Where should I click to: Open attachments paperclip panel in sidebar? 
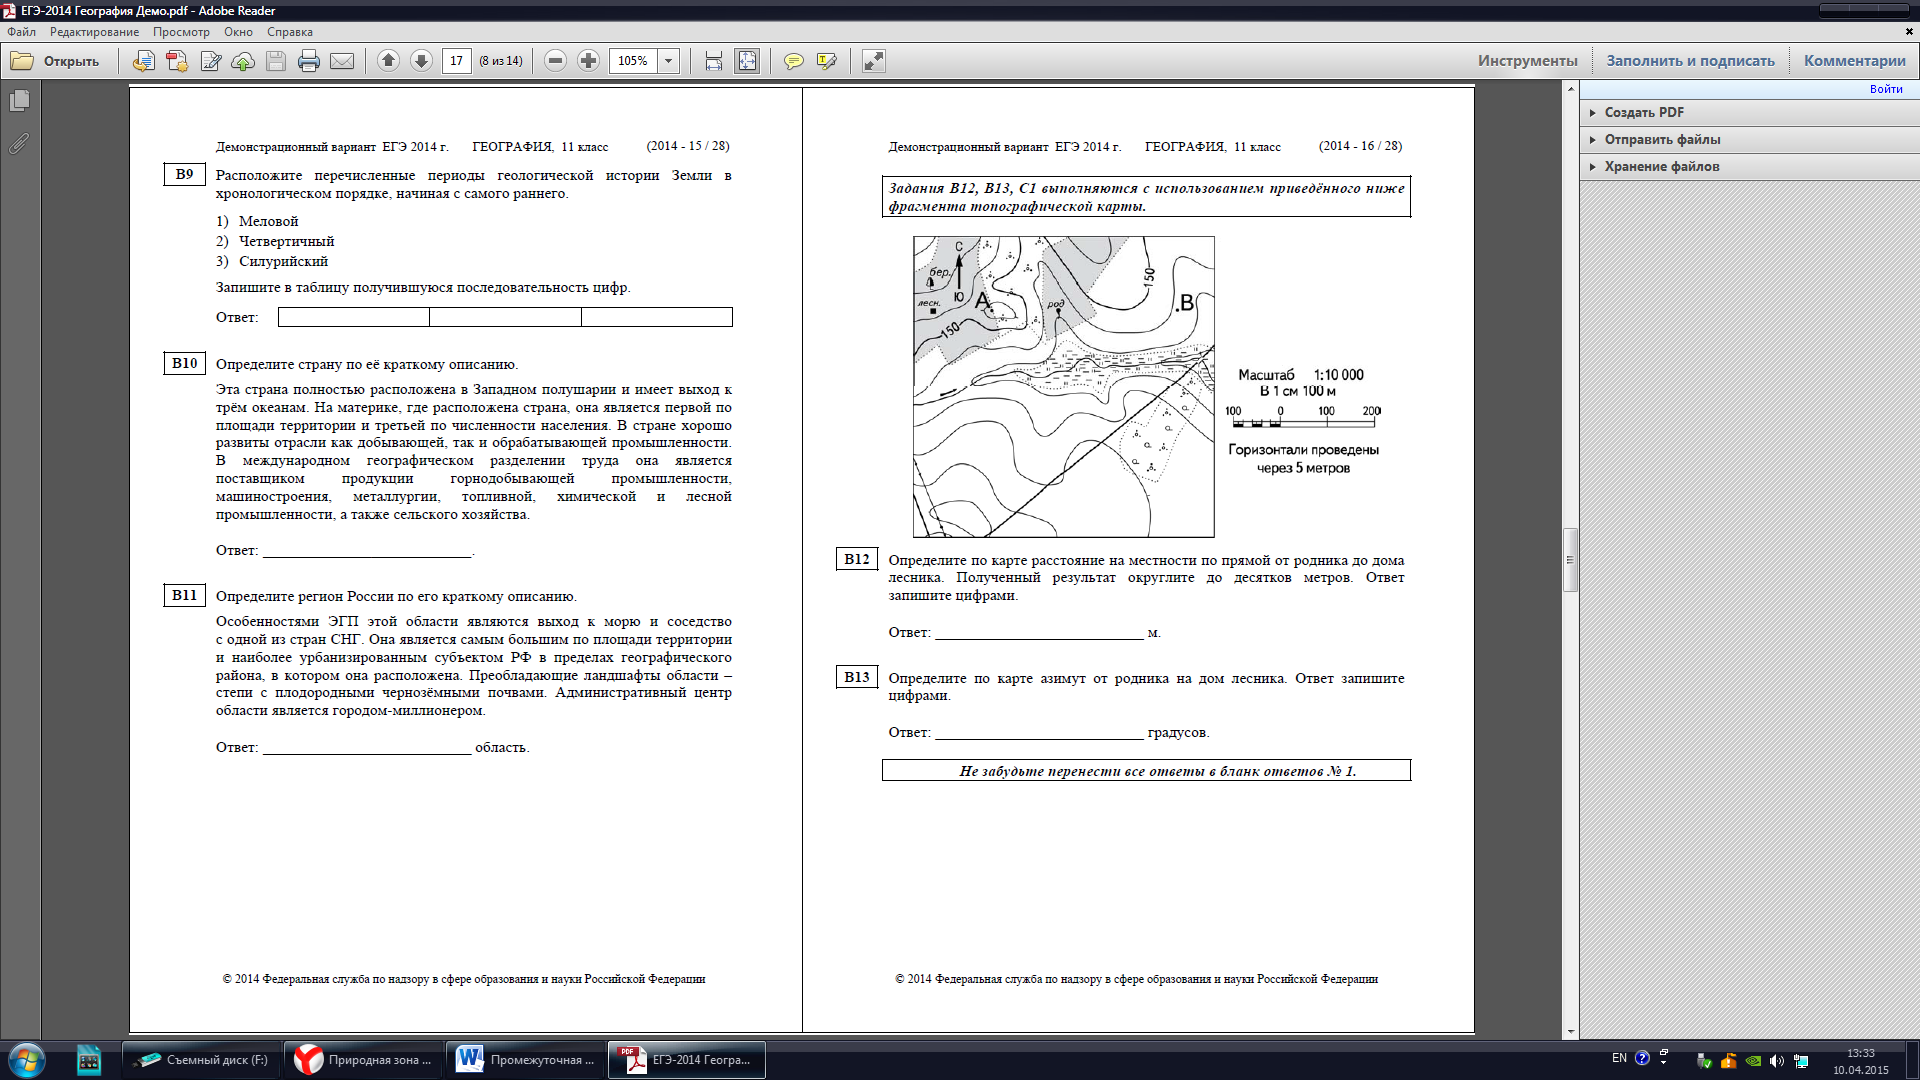19,144
